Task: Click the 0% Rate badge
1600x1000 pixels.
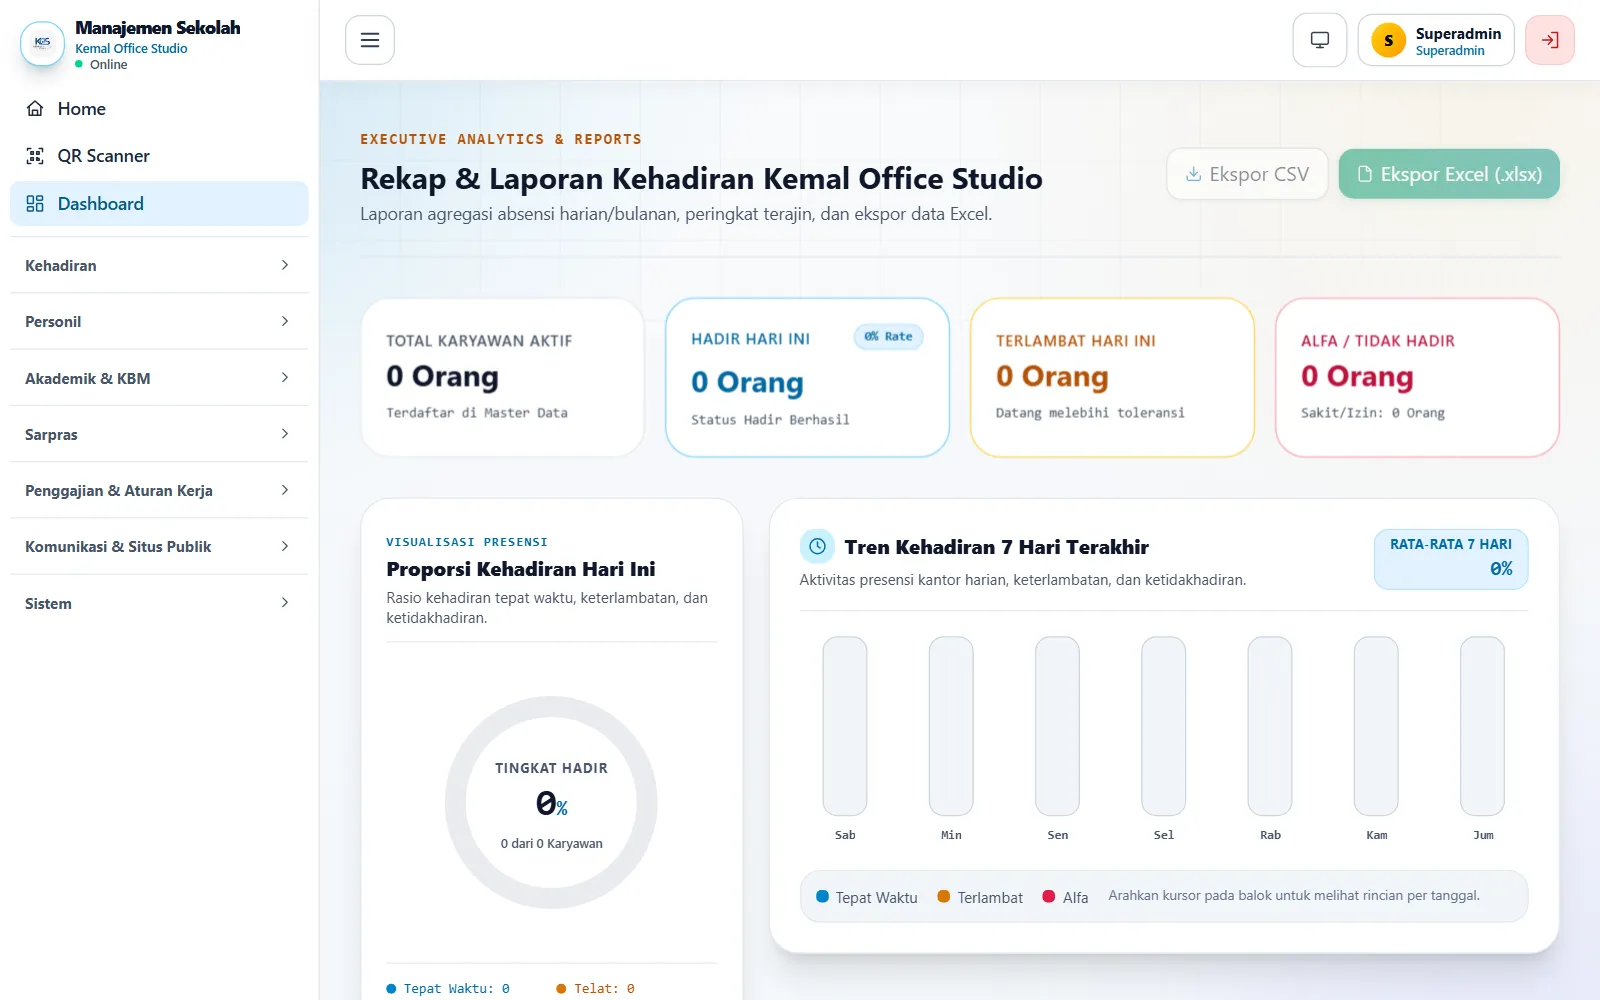Action: tap(888, 337)
